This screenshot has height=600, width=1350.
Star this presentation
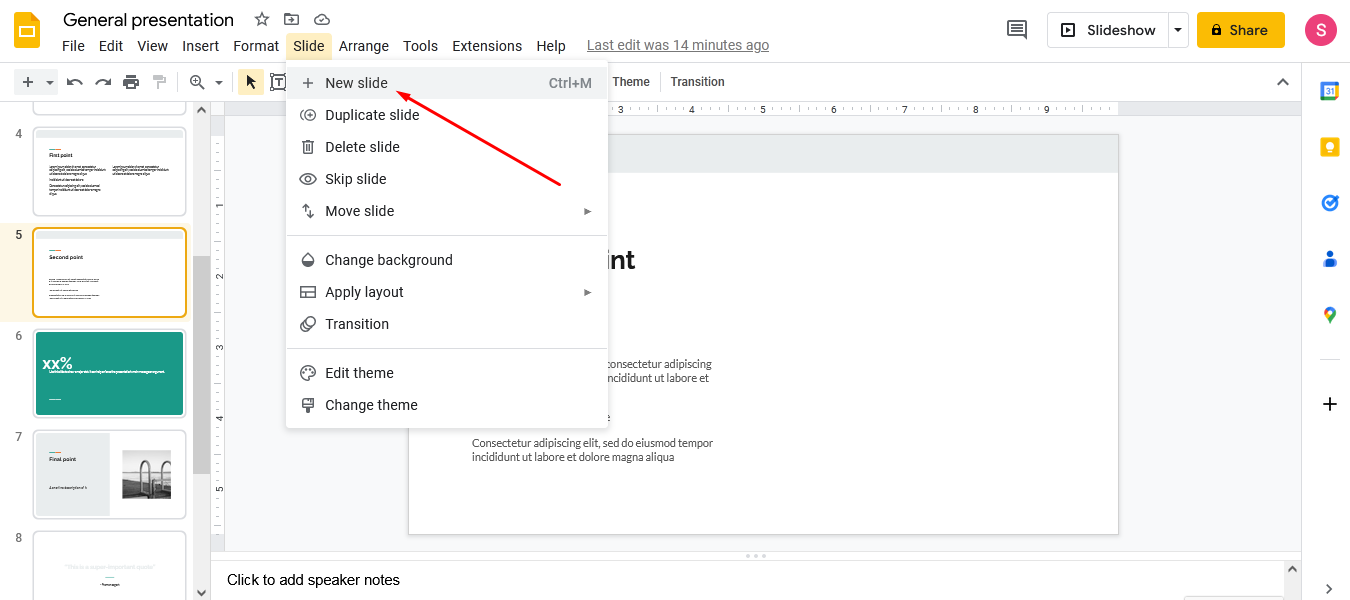(x=260, y=18)
